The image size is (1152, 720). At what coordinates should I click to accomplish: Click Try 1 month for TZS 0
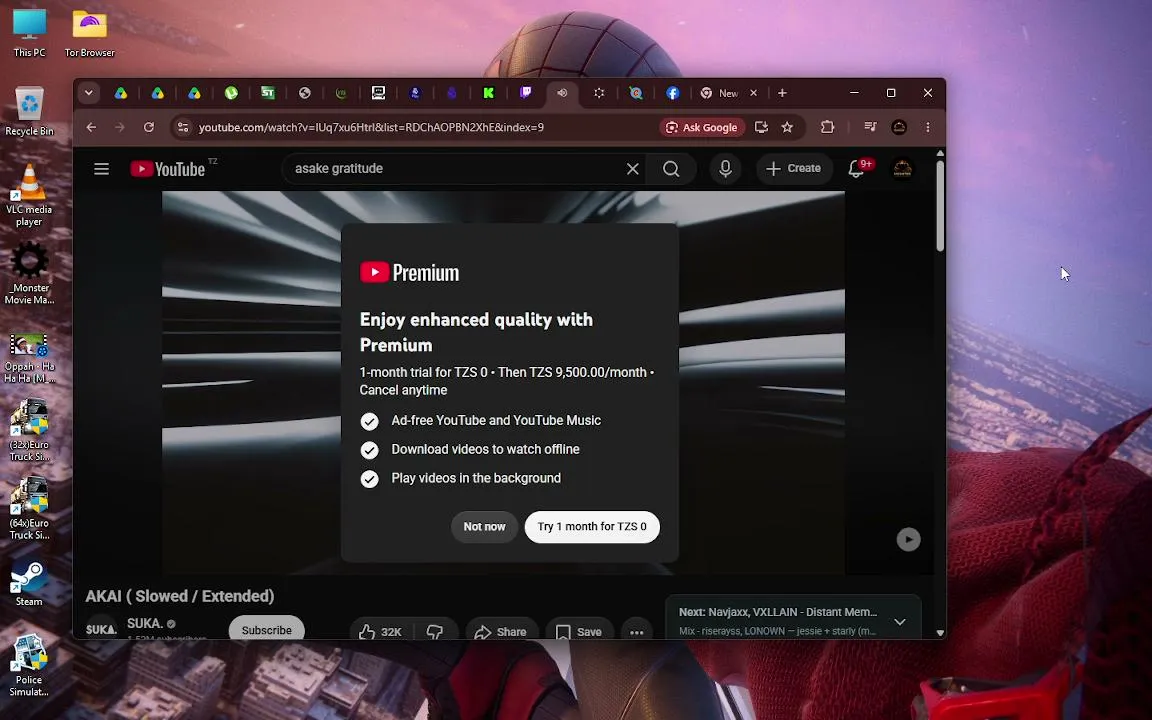592,527
